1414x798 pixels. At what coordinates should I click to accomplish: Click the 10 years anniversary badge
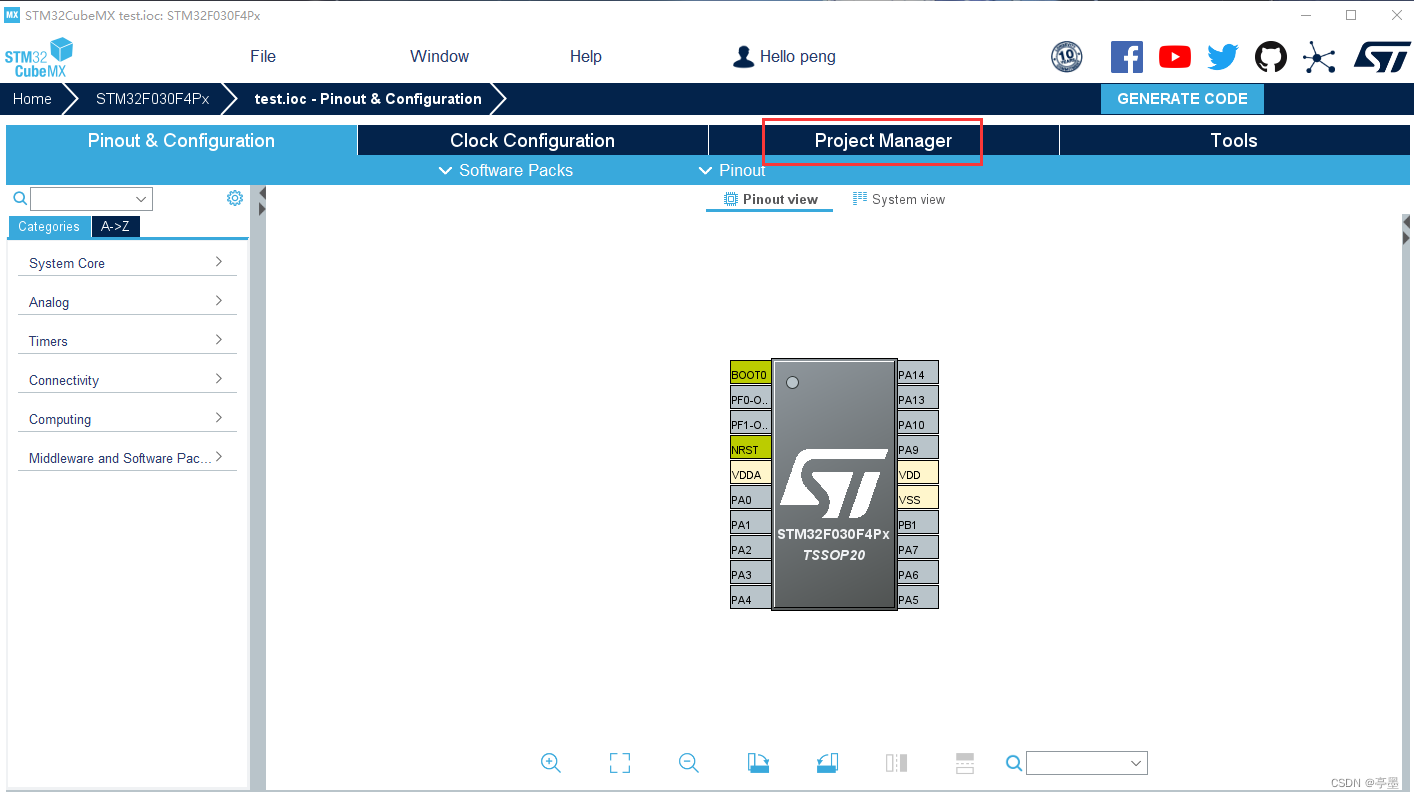point(1067,57)
